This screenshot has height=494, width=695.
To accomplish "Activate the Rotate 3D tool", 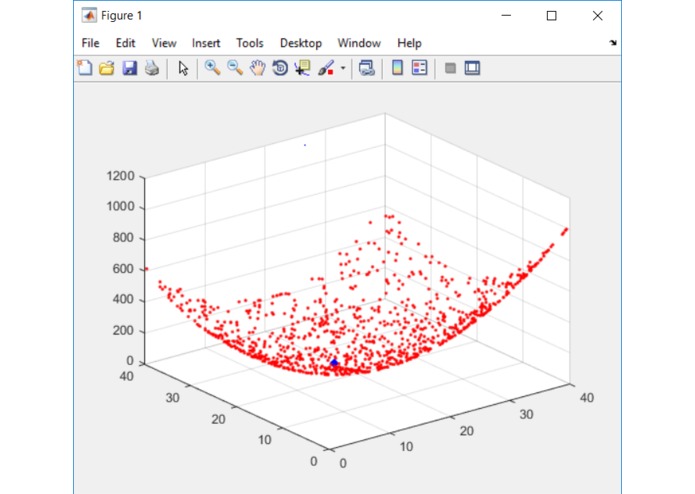I will (x=280, y=68).
